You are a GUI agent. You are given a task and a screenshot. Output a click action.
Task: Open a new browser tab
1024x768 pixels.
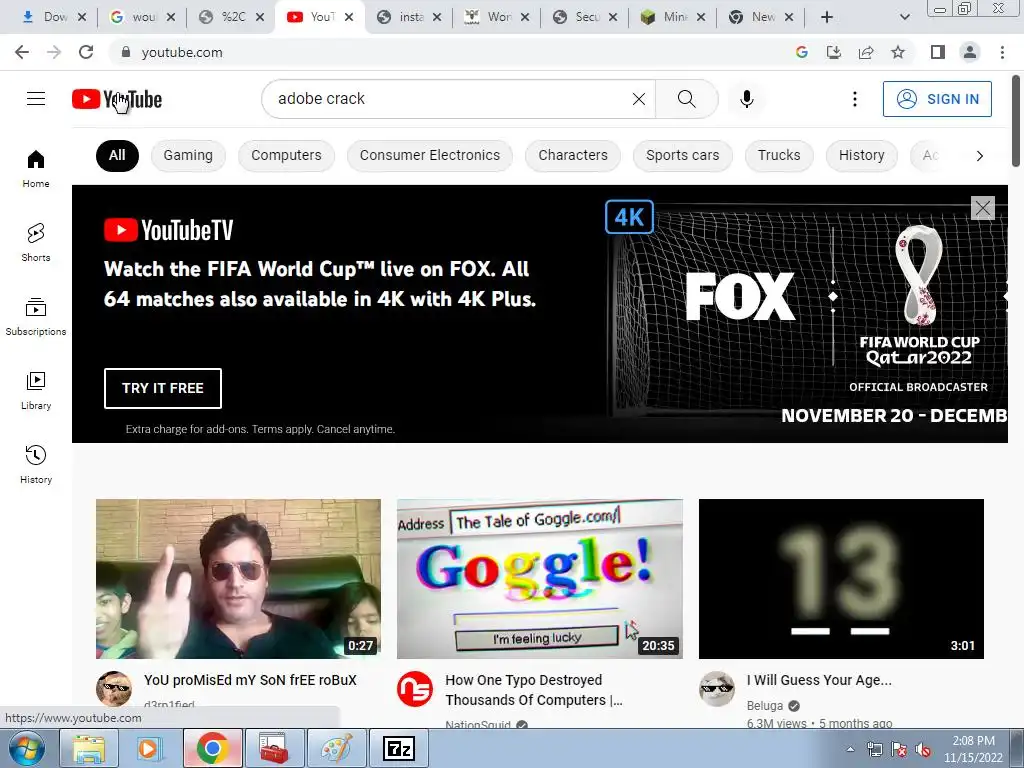click(827, 17)
